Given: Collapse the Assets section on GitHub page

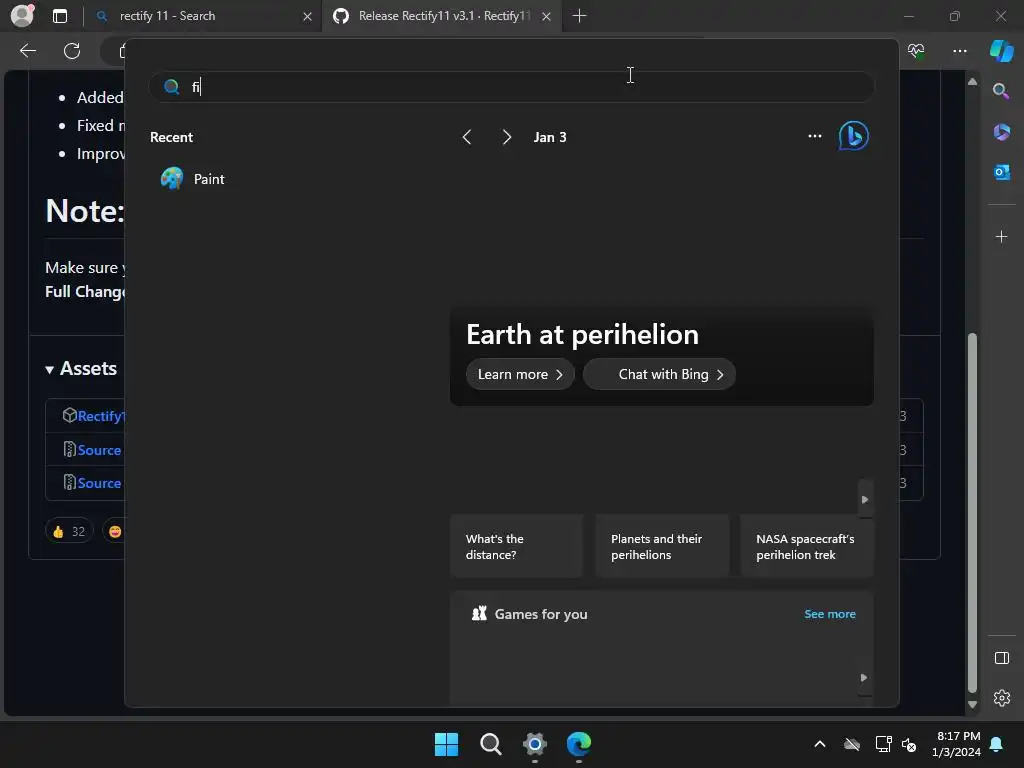Looking at the screenshot, I should [x=81, y=368].
